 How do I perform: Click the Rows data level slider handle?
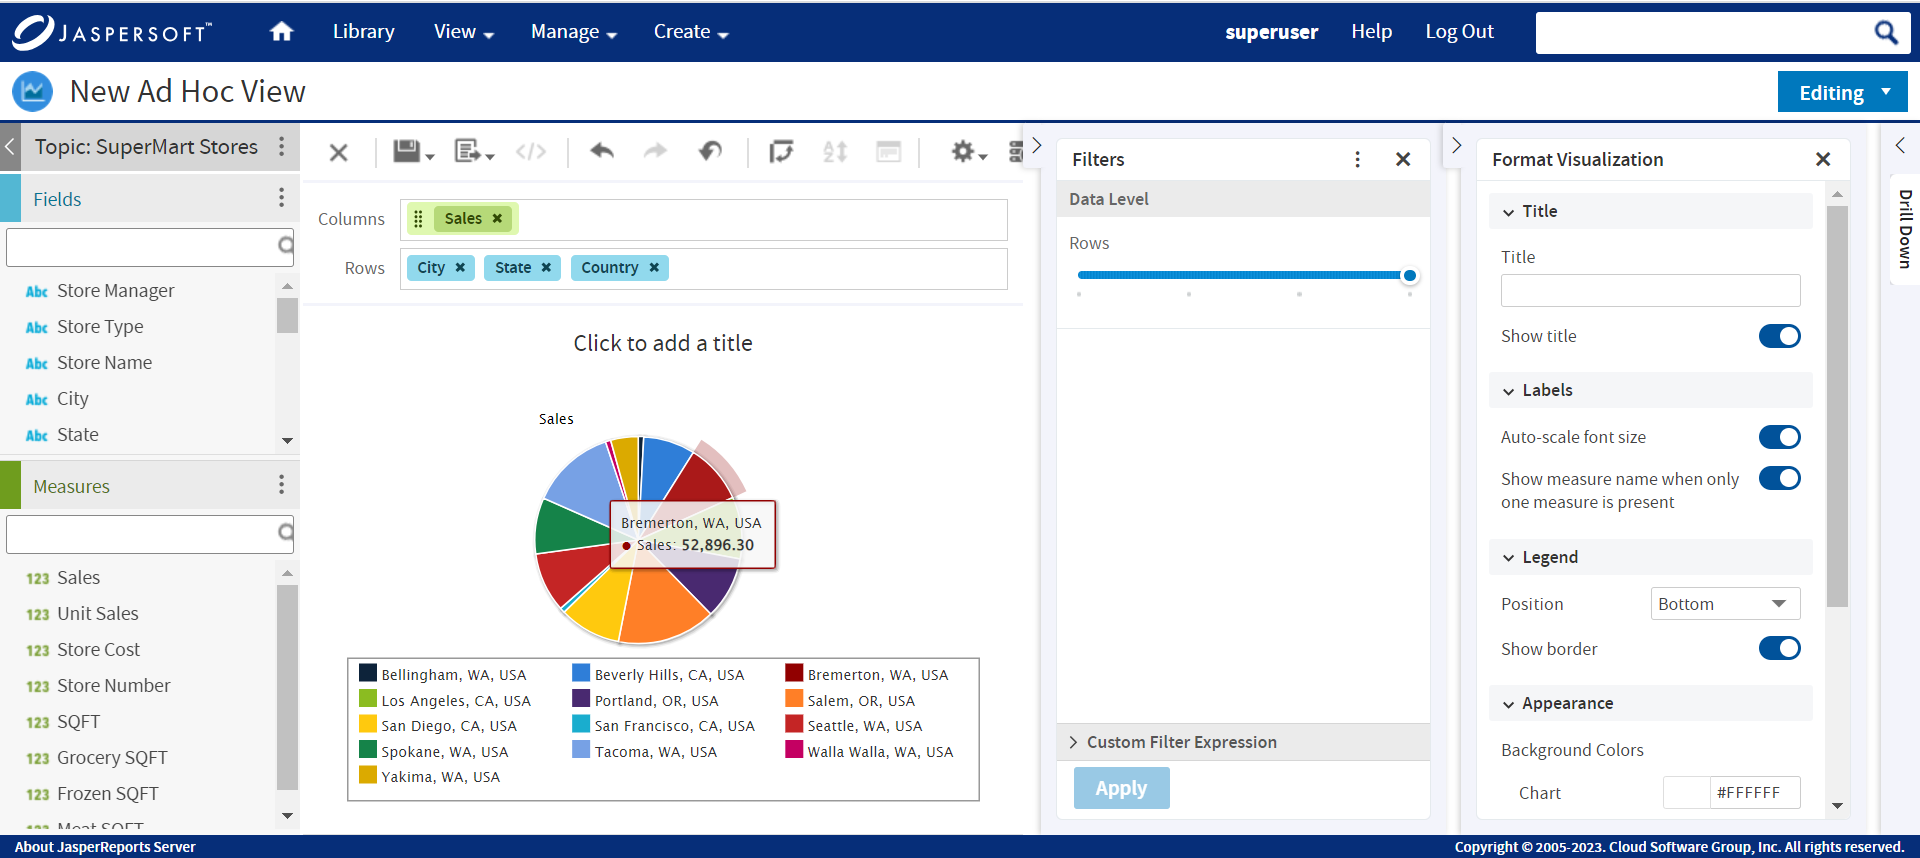(1409, 275)
